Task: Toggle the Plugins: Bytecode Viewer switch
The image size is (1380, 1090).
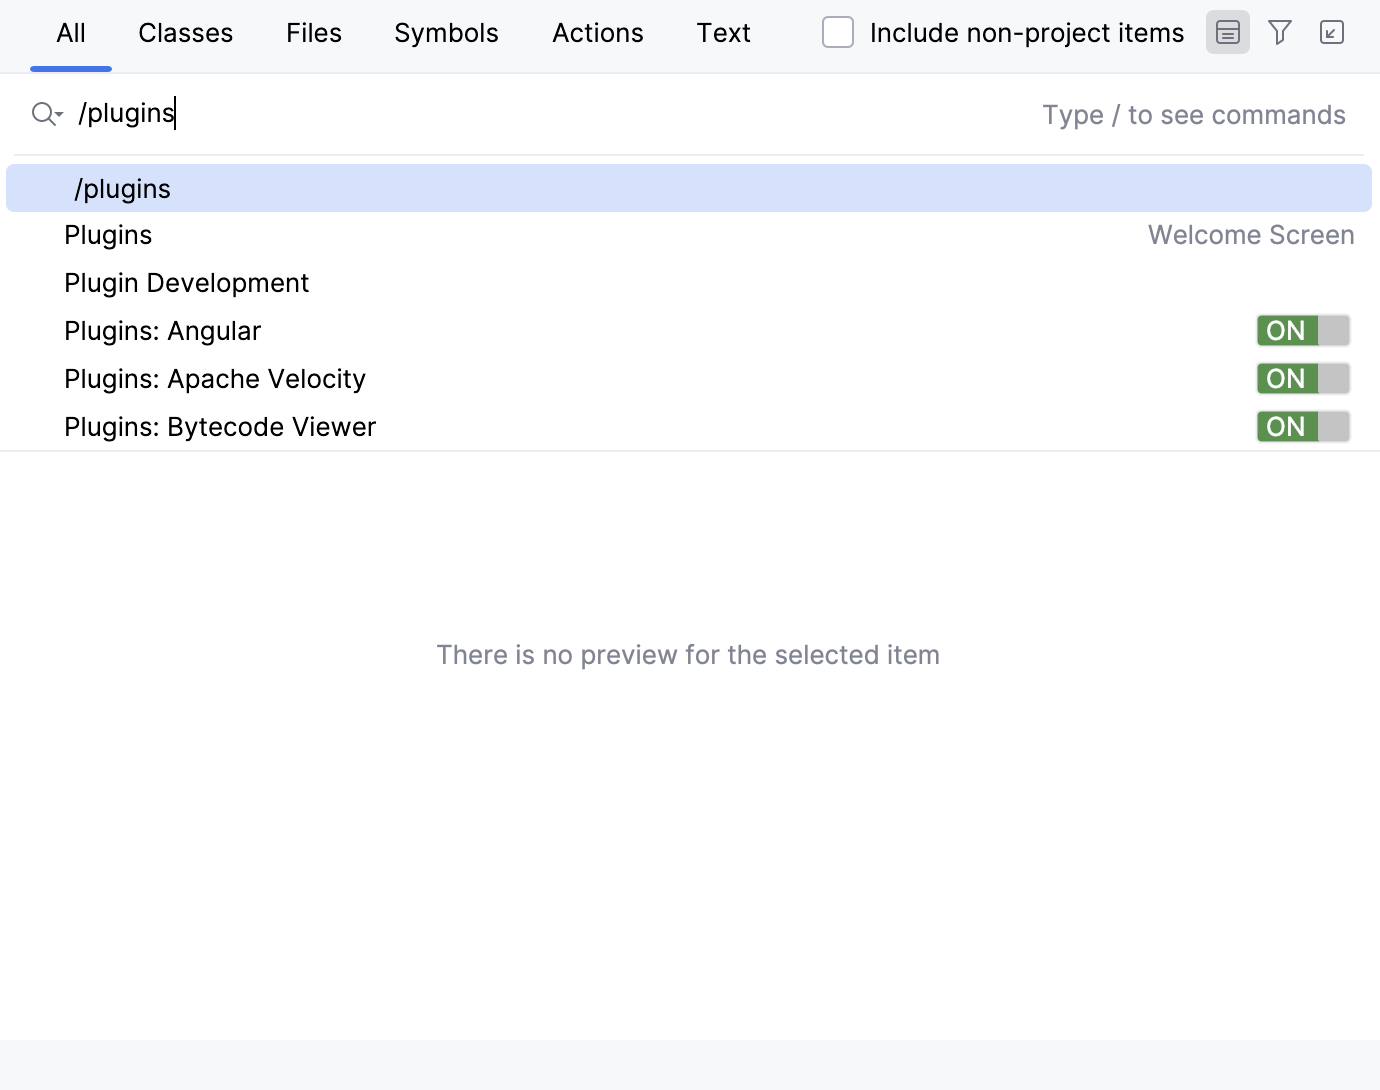Action: tap(1303, 427)
